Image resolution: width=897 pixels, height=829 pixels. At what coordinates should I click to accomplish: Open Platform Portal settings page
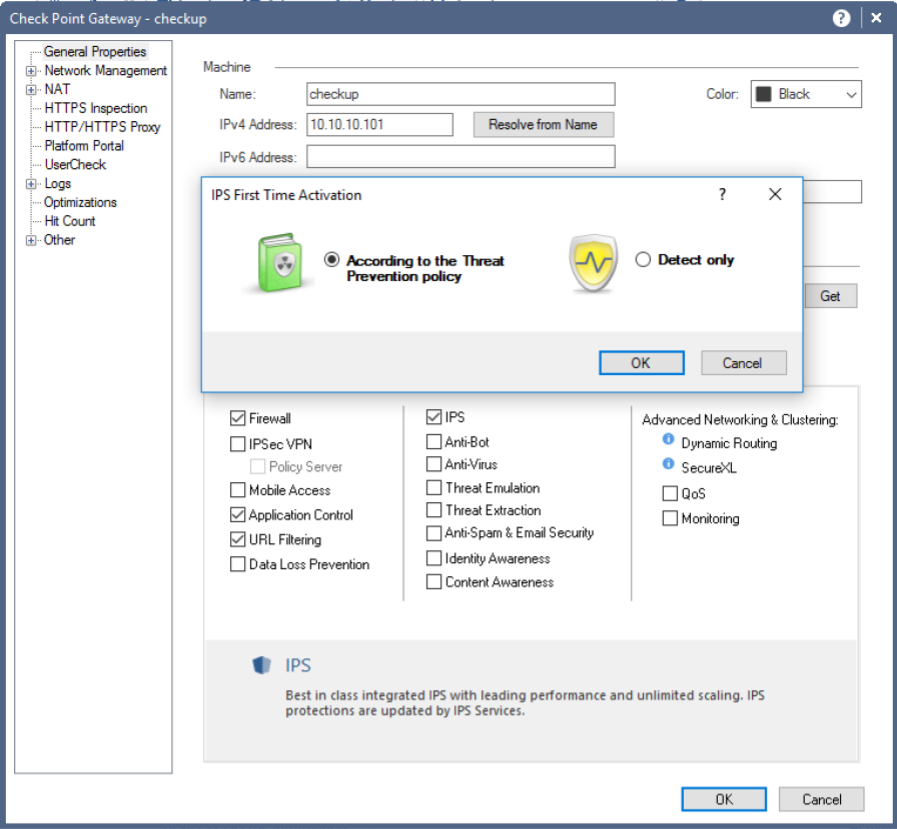[x=84, y=146]
